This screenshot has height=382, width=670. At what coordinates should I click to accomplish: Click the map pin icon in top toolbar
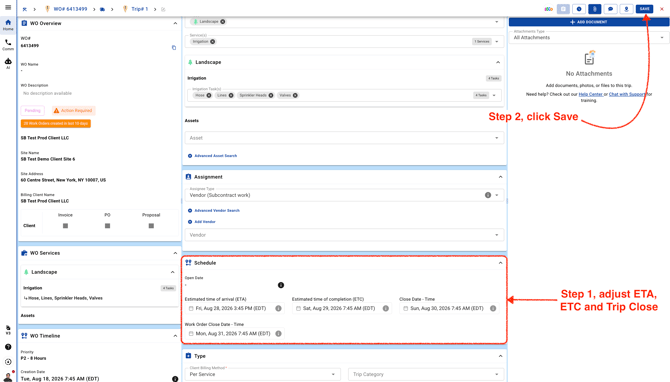click(x=626, y=9)
